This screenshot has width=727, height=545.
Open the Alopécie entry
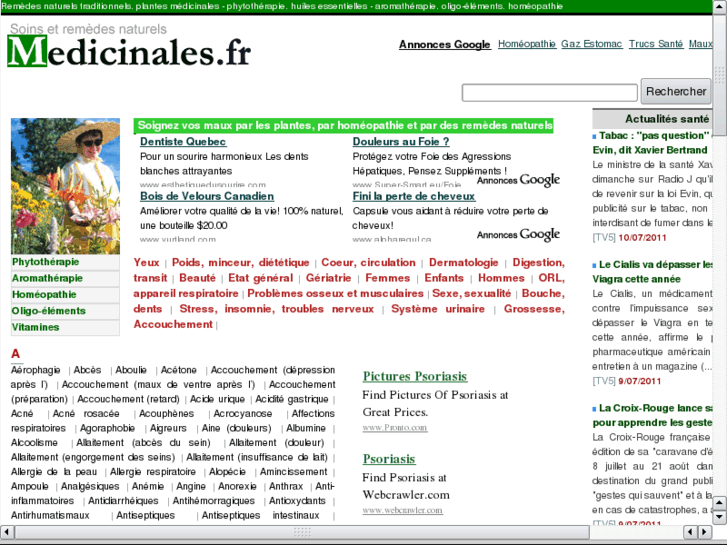(227, 472)
